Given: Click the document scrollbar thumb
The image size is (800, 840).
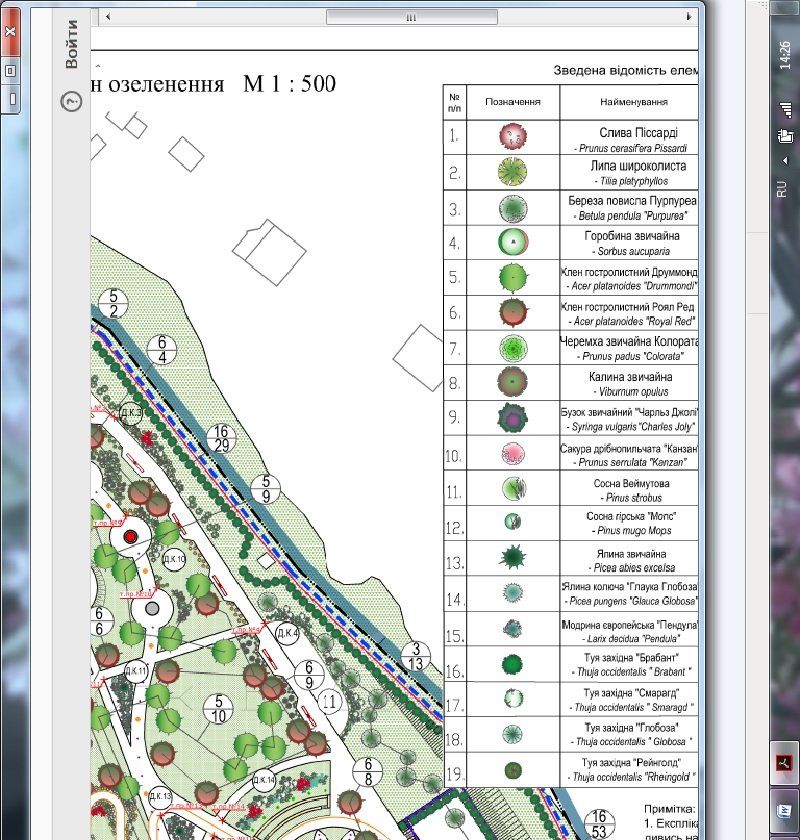Looking at the screenshot, I should tap(411, 17).
